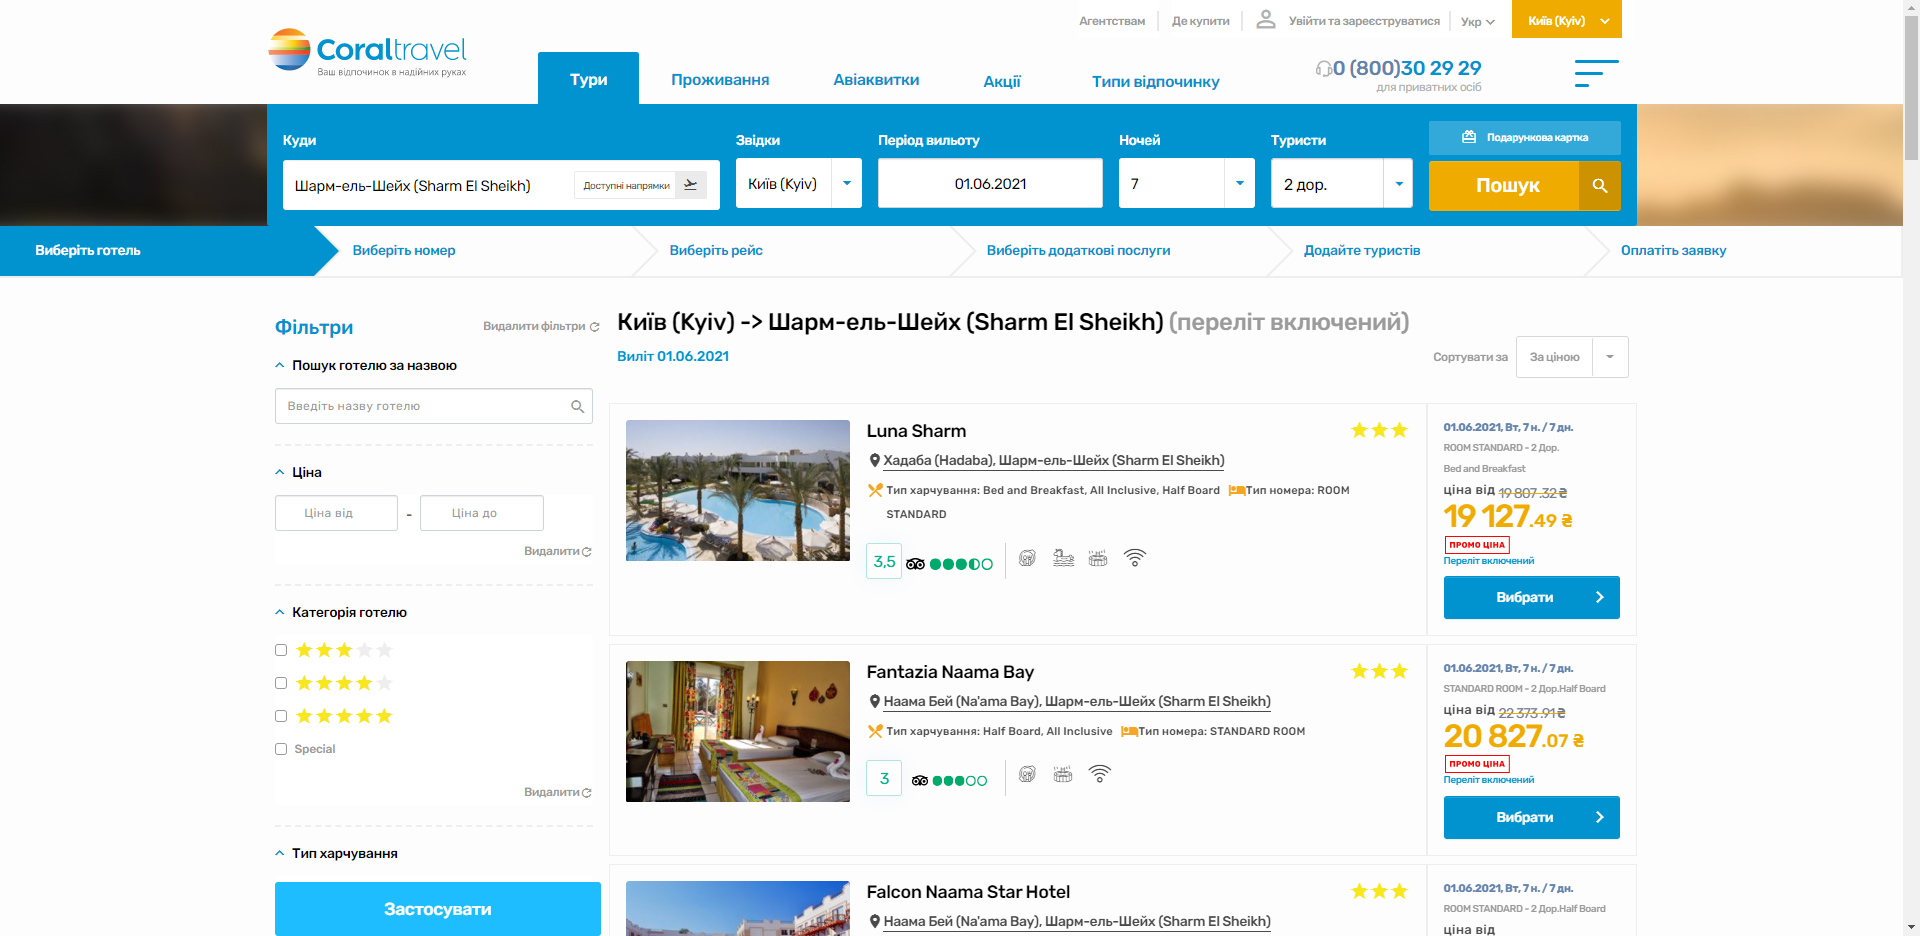
Task: Select the Акції tab
Action: coord(1002,81)
